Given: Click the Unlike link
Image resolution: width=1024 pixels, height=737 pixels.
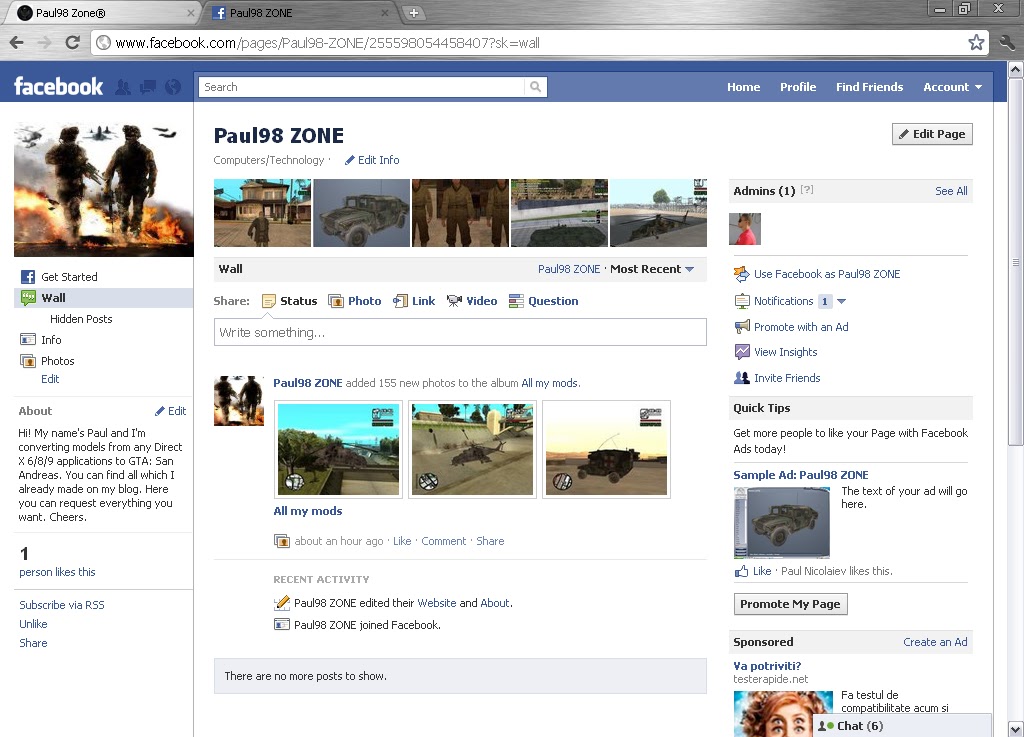Looking at the screenshot, I should pos(33,624).
